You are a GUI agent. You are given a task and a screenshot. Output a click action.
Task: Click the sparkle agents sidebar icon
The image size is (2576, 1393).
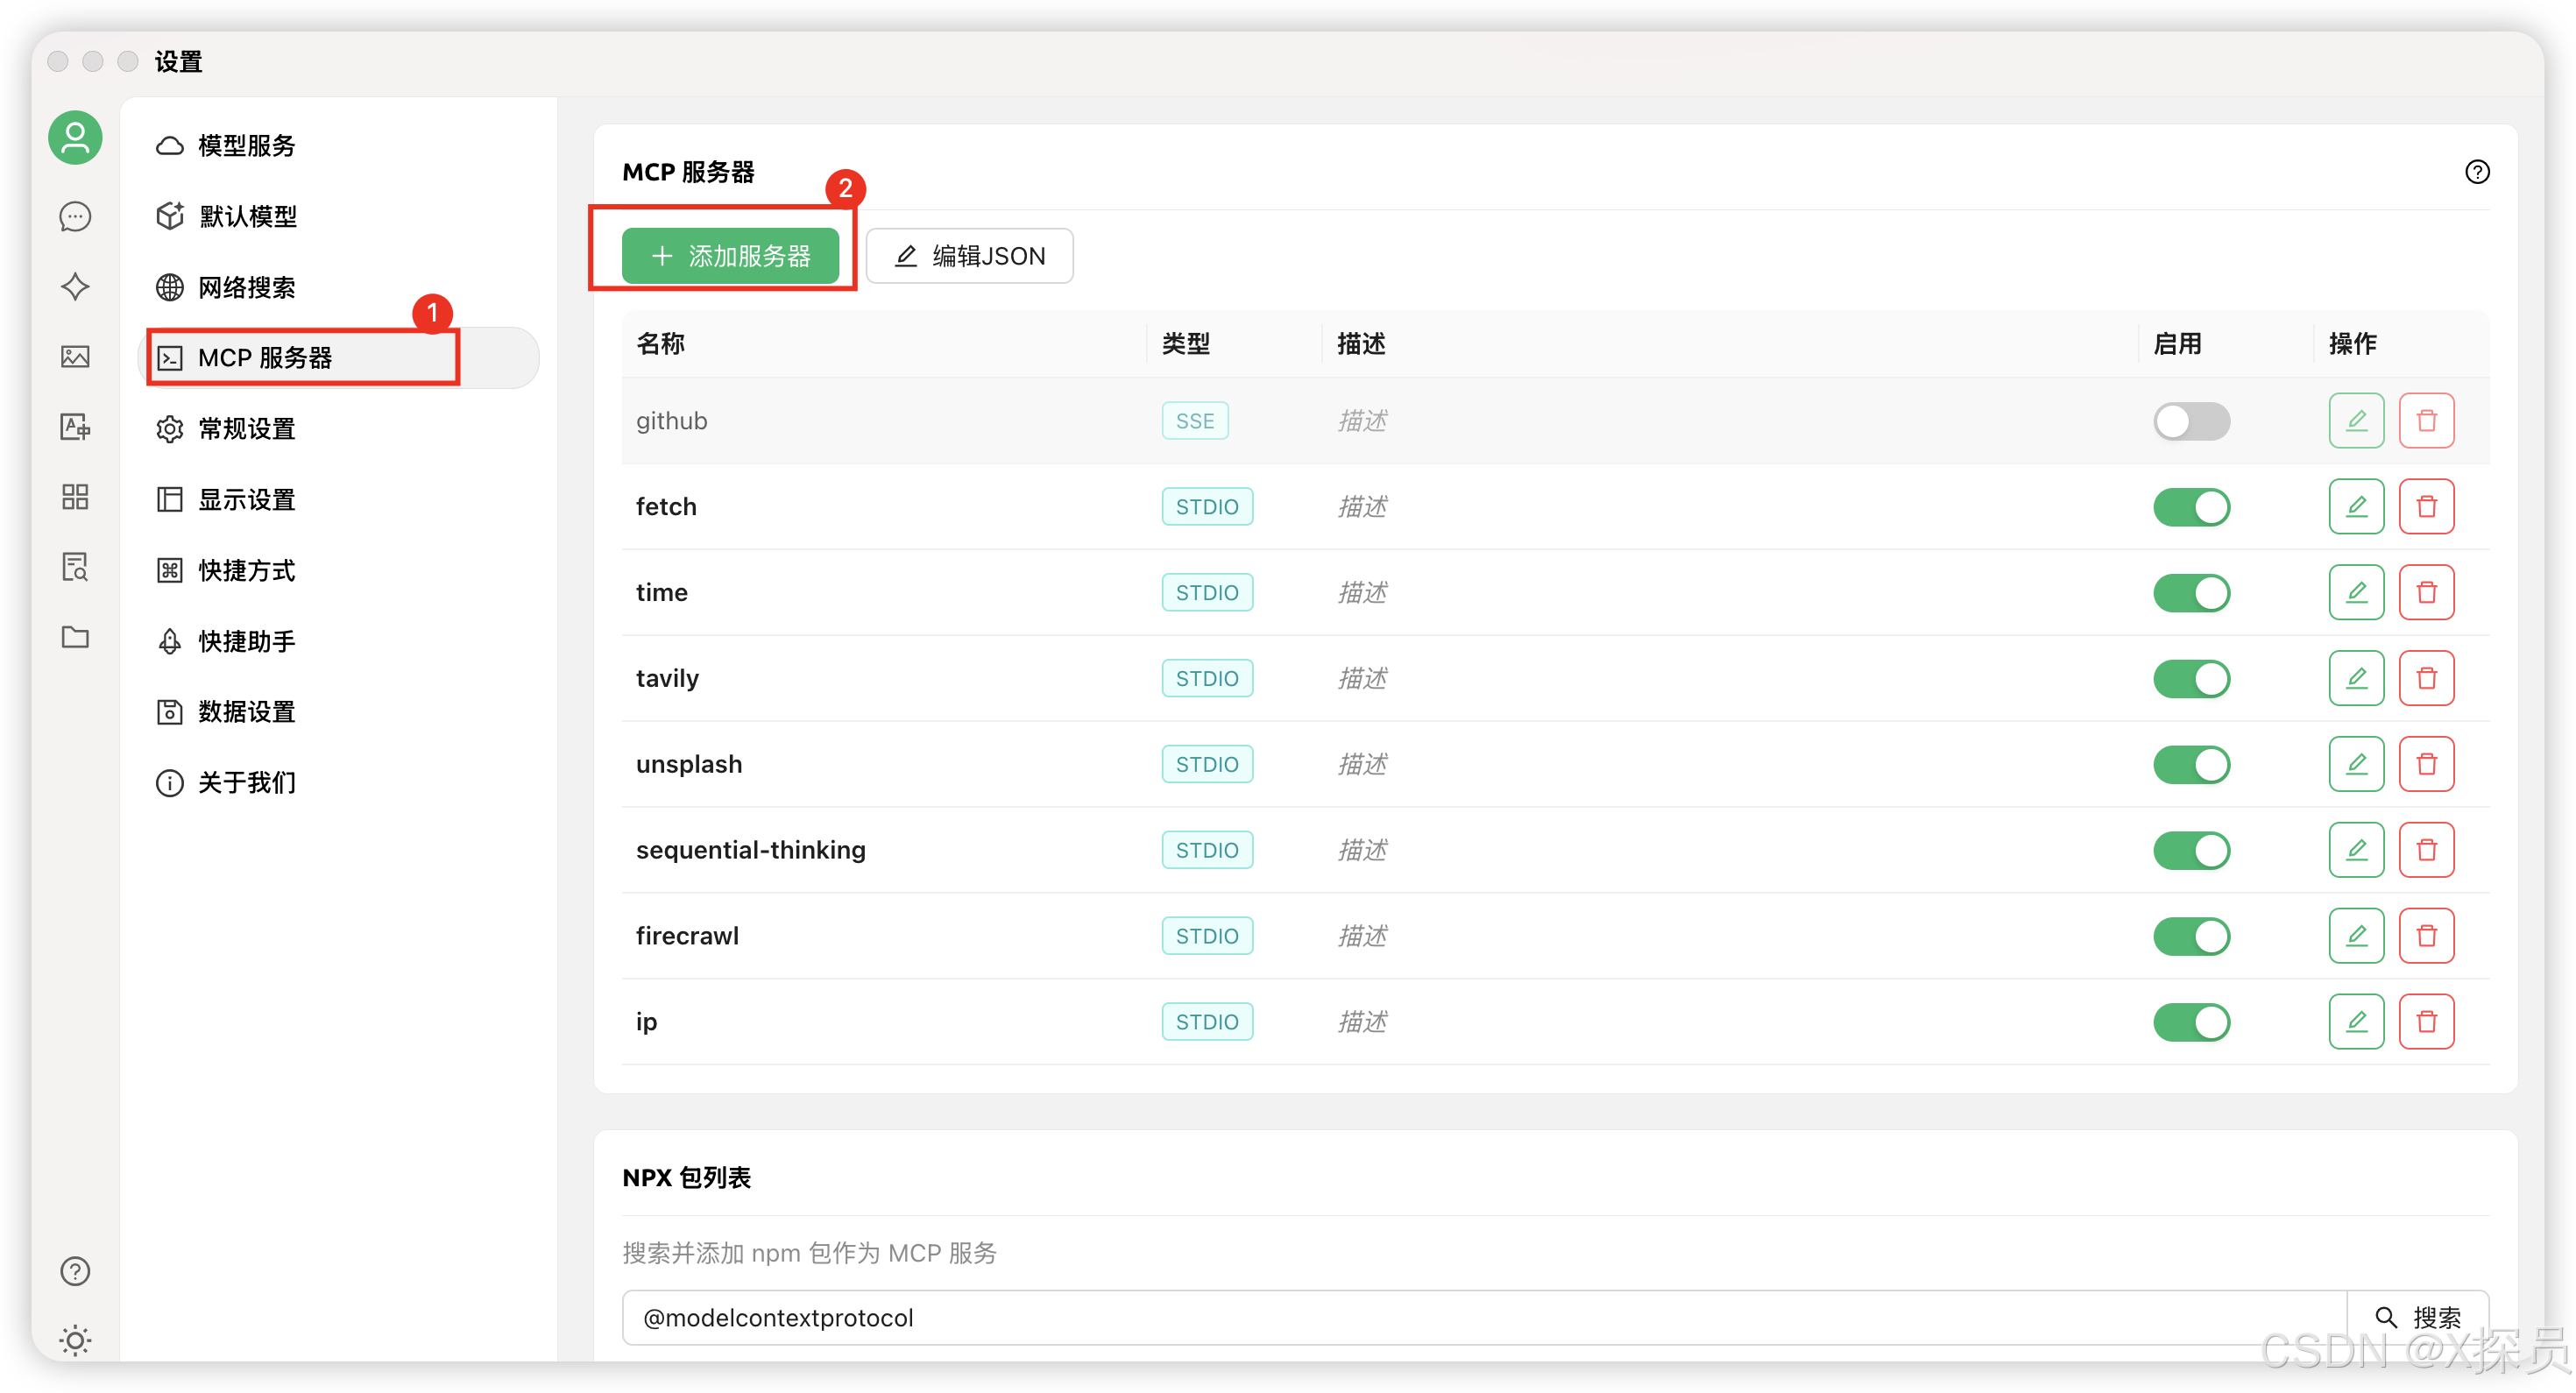click(75, 287)
